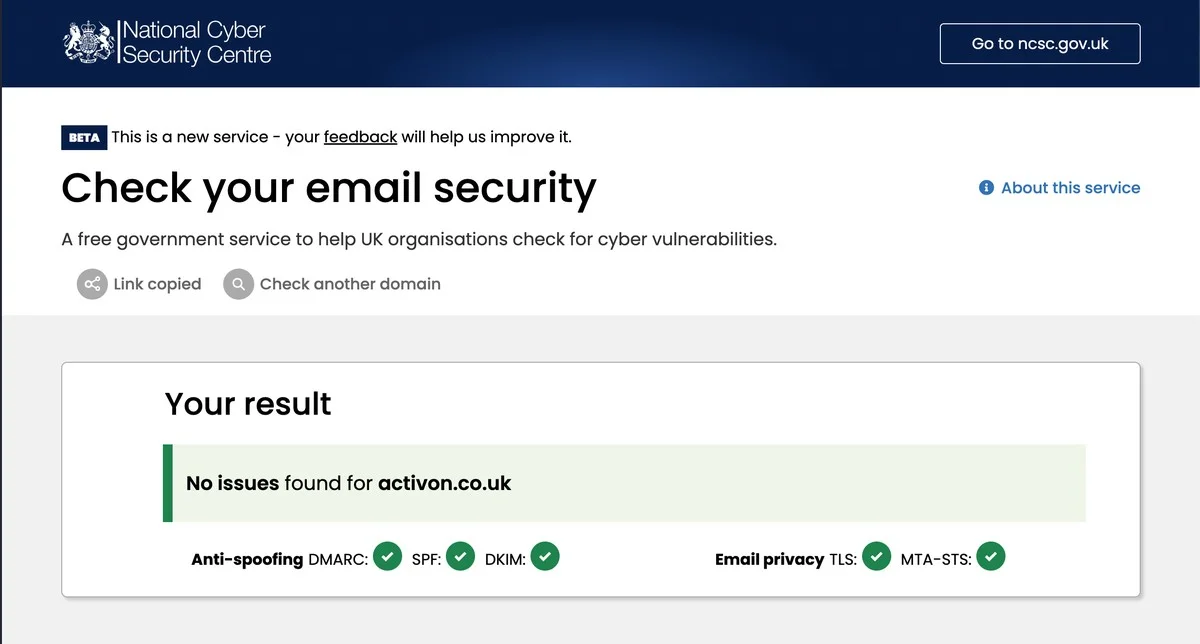Click the info icon next to About this service
Screen dimensions: 1200x644
[x=985, y=187]
